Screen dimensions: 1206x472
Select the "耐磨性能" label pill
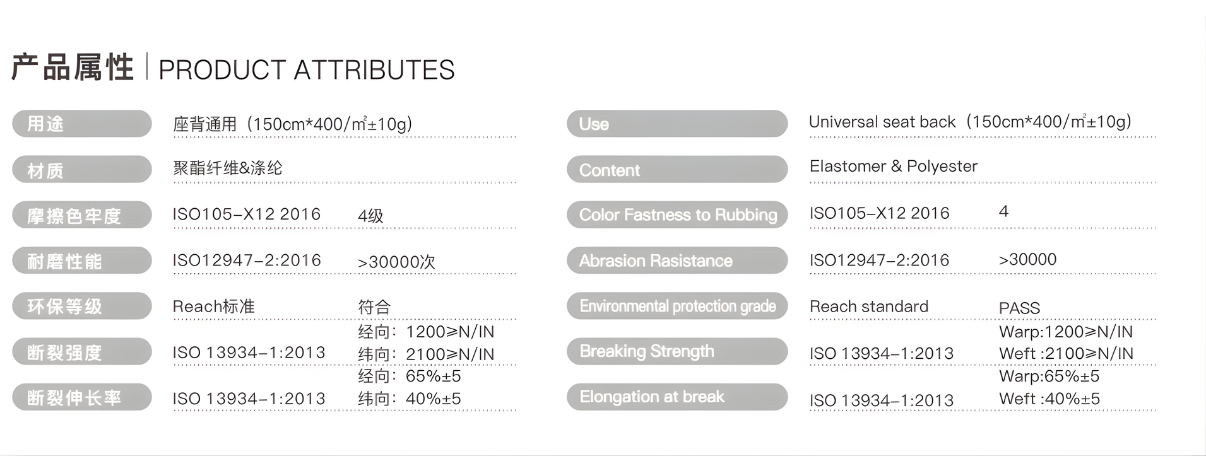click(81, 261)
